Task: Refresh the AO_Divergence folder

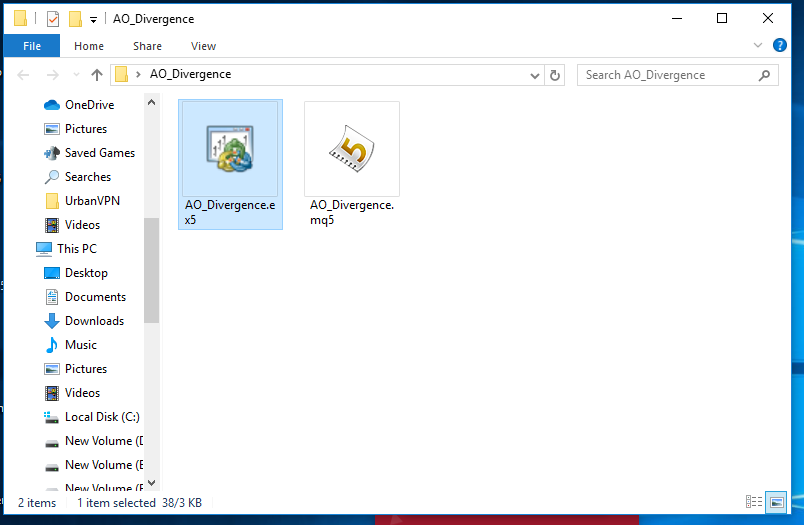Action: (555, 75)
